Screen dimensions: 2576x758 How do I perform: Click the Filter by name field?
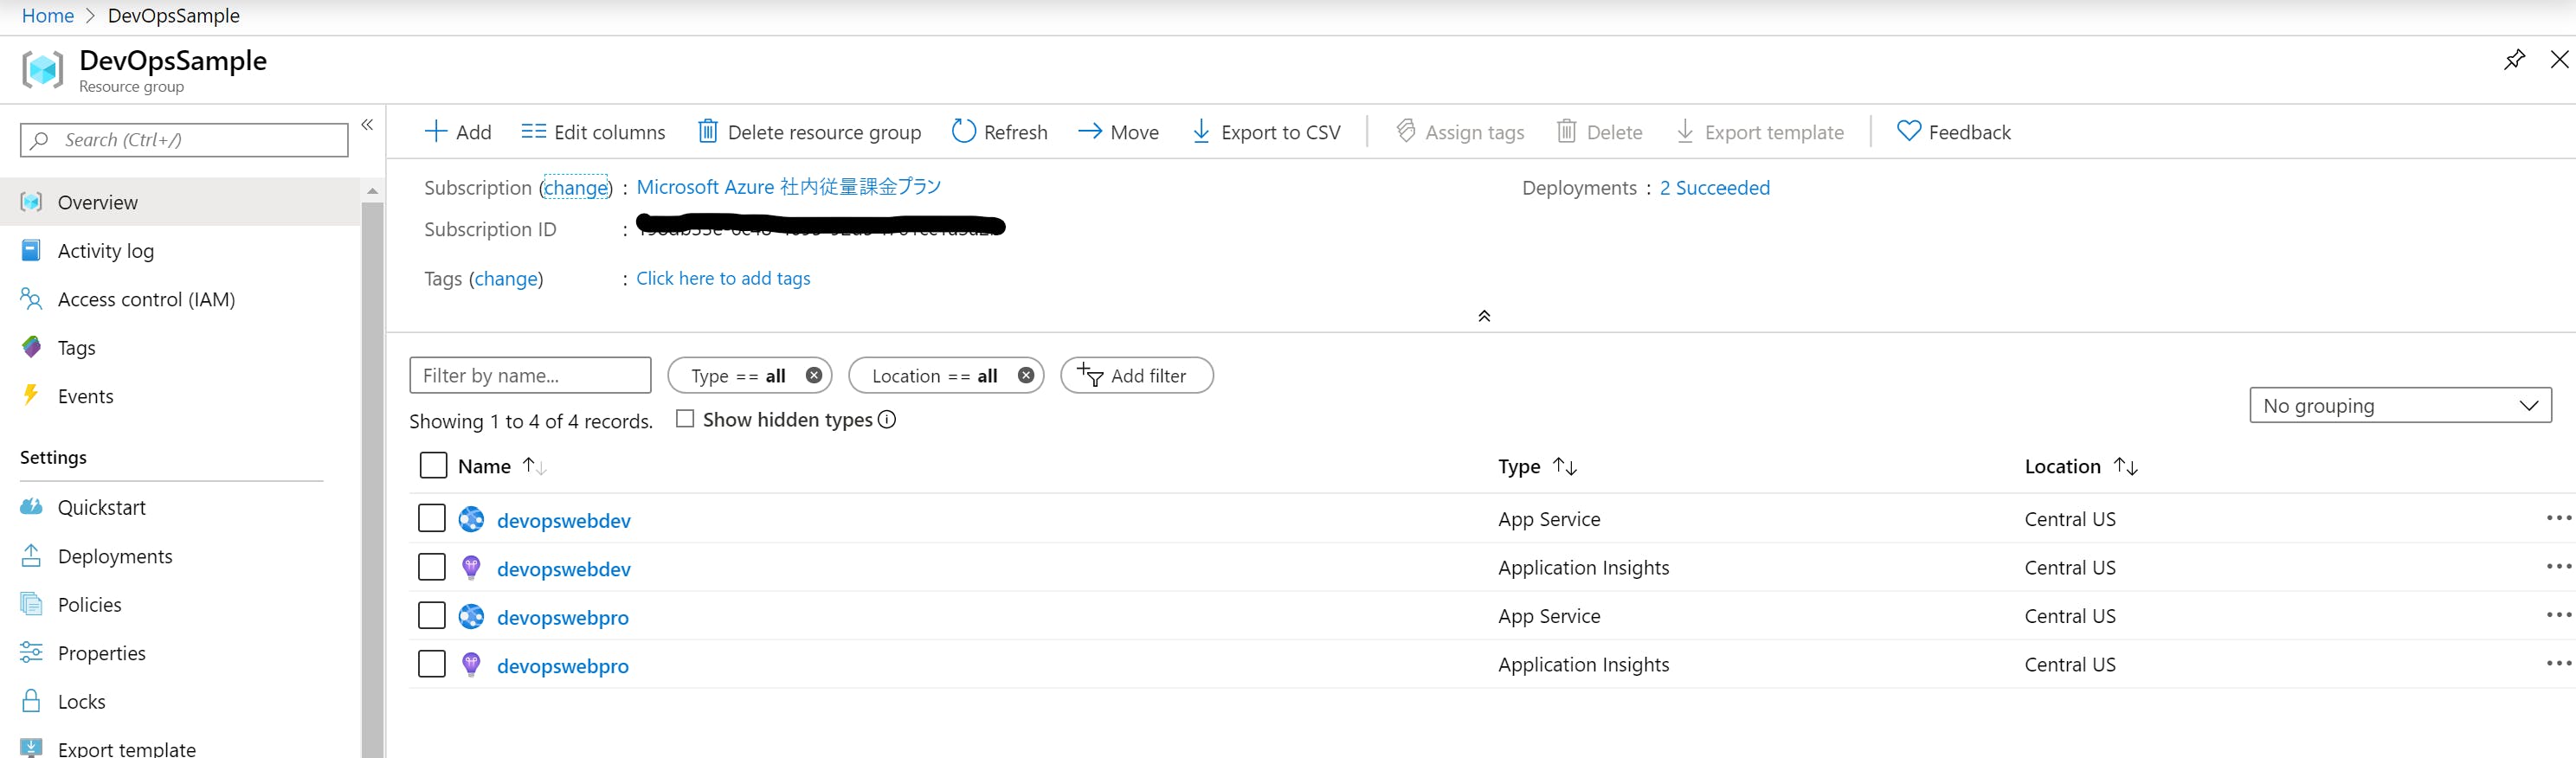pyautogui.click(x=530, y=376)
